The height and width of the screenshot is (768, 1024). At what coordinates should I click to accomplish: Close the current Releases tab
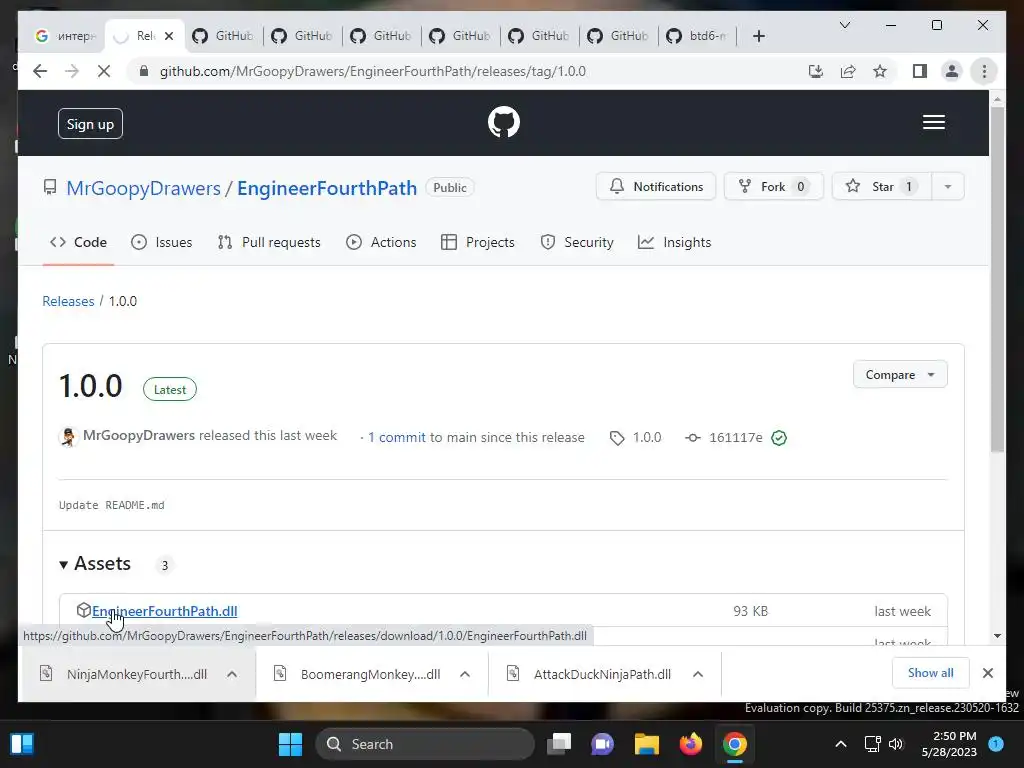[x=169, y=36]
